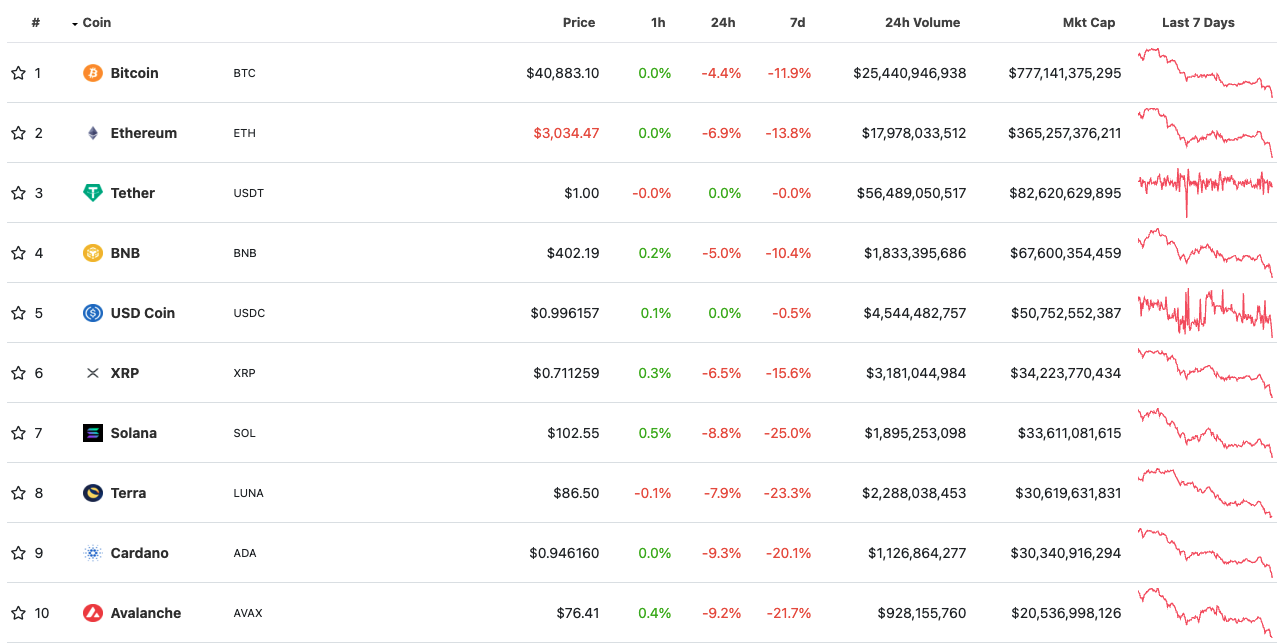Open the XRP coin name link
This screenshot has width=1287, height=644.
(x=125, y=373)
